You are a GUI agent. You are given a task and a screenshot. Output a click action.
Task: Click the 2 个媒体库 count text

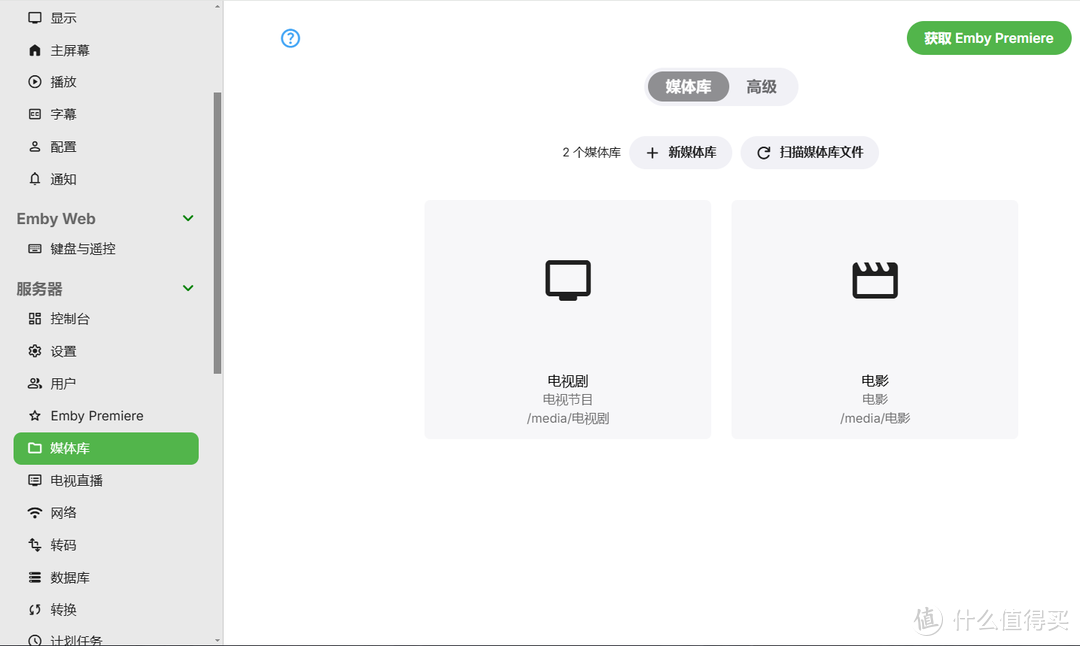coord(591,152)
